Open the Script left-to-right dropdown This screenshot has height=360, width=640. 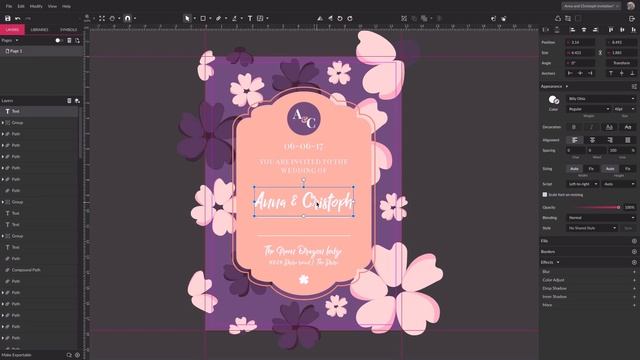click(x=582, y=184)
